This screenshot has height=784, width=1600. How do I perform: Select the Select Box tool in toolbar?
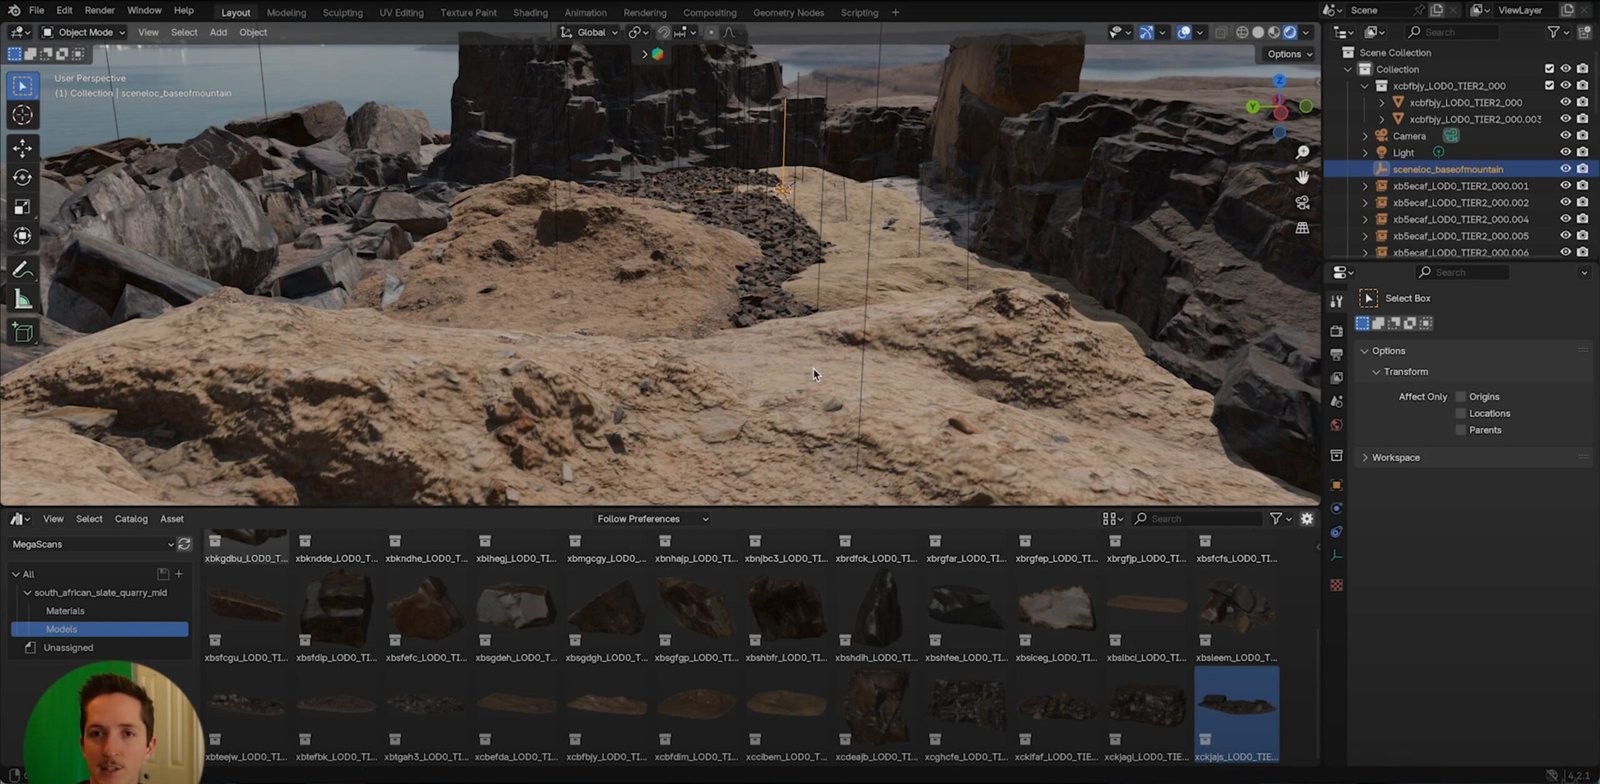coord(22,86)
